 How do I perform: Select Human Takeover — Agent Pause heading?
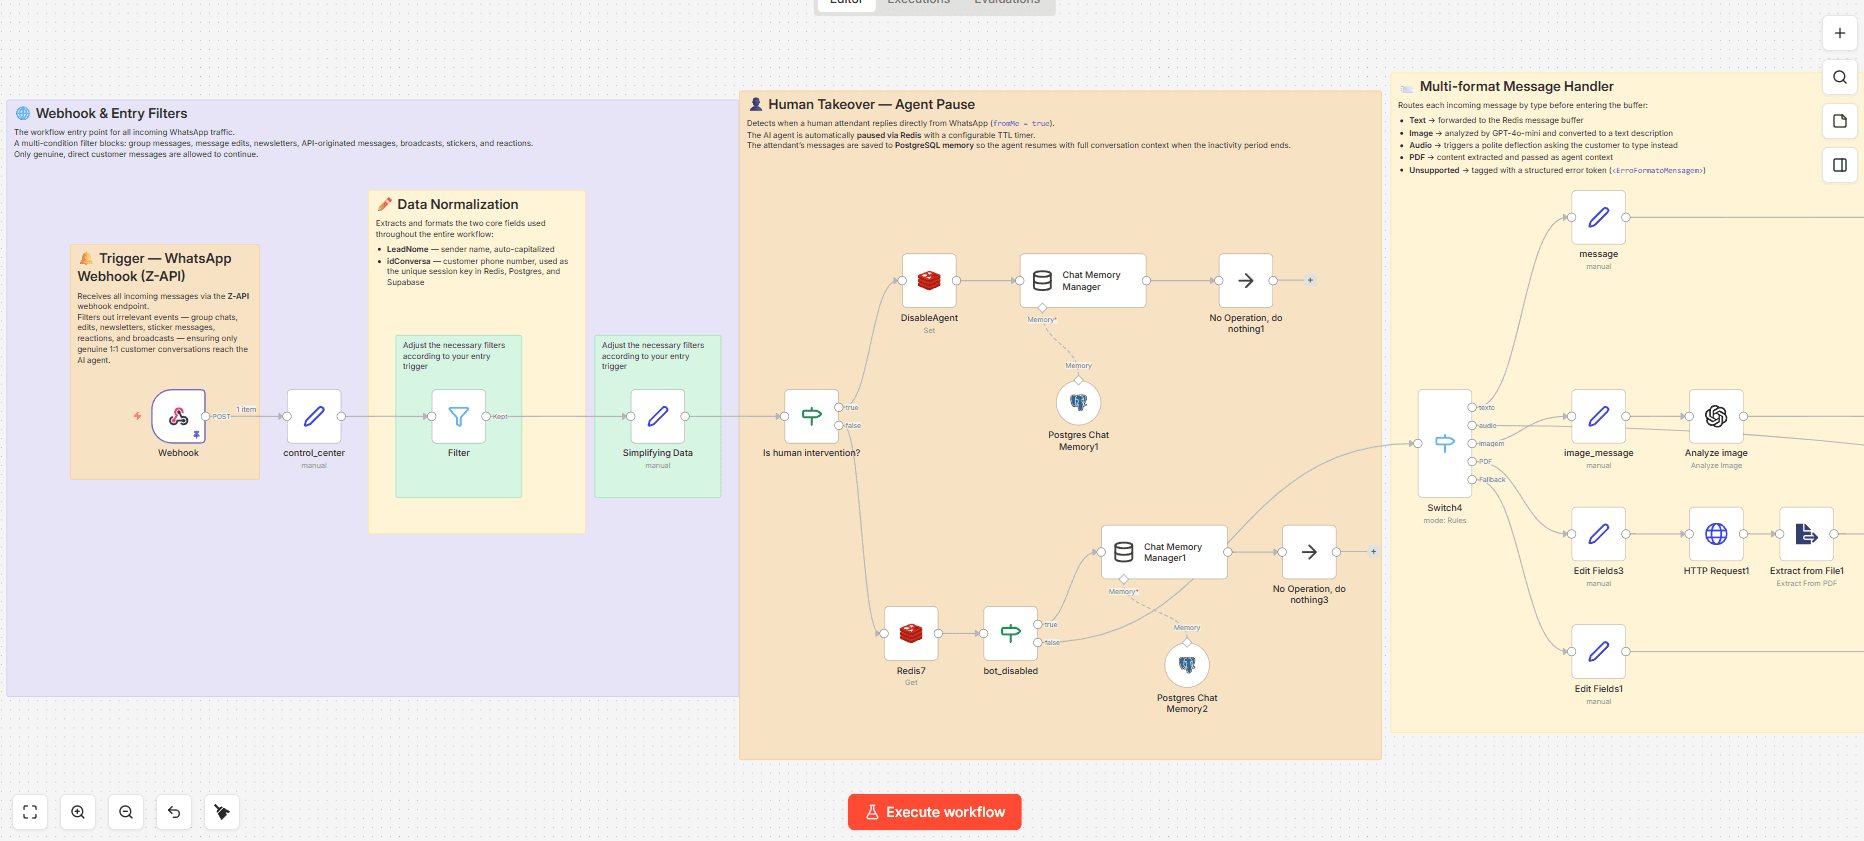click(x=871, y=104)
